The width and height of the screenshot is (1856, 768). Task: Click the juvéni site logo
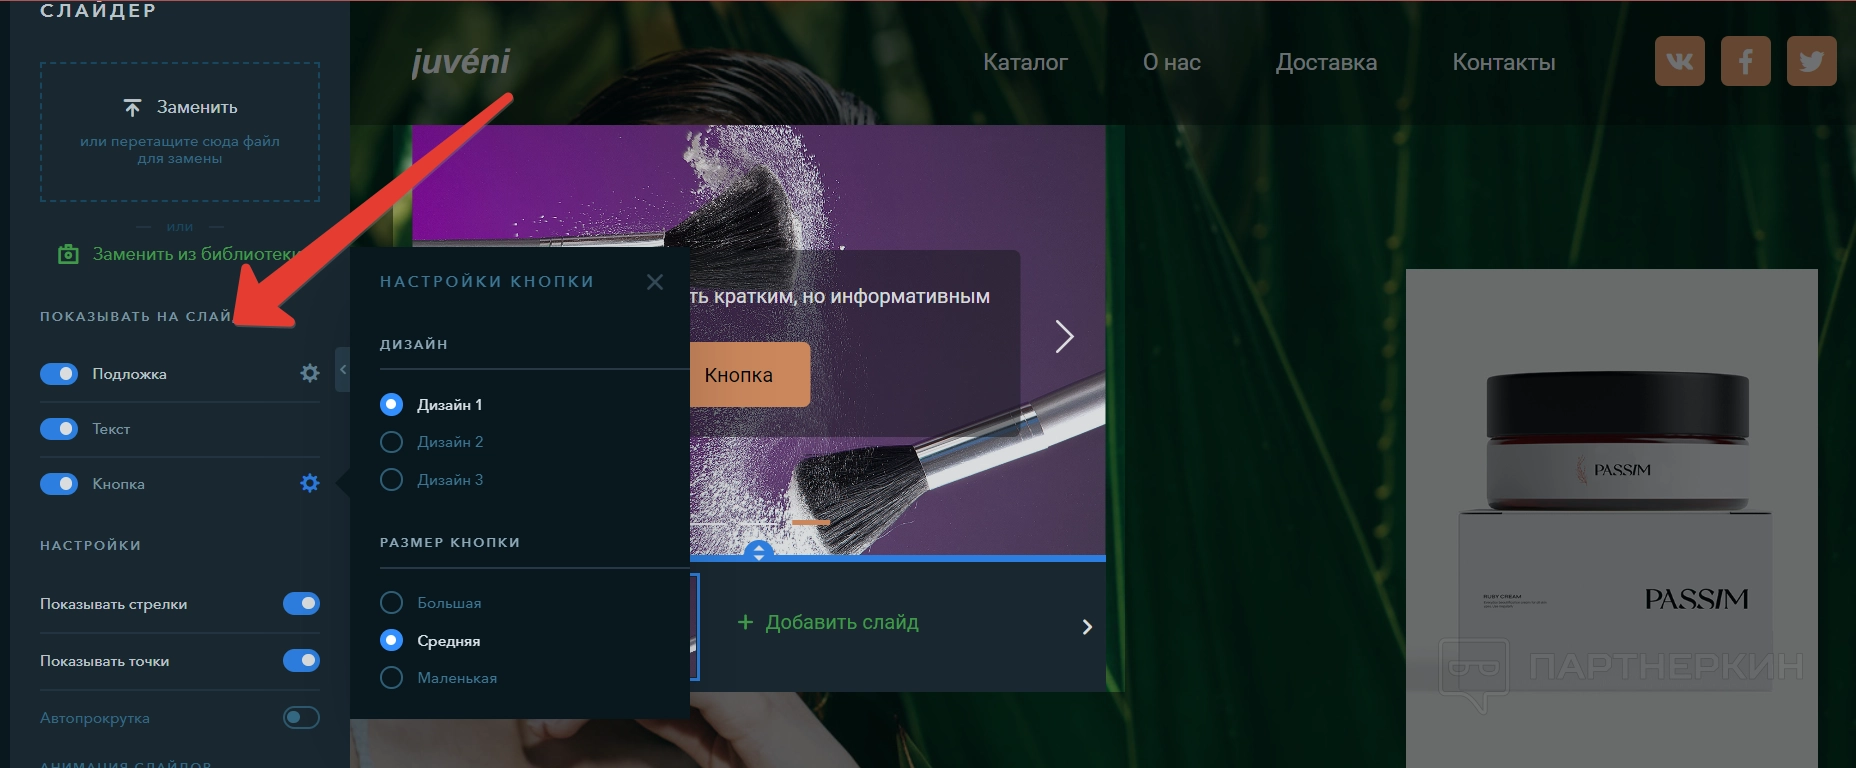click(x=460, y=61)
